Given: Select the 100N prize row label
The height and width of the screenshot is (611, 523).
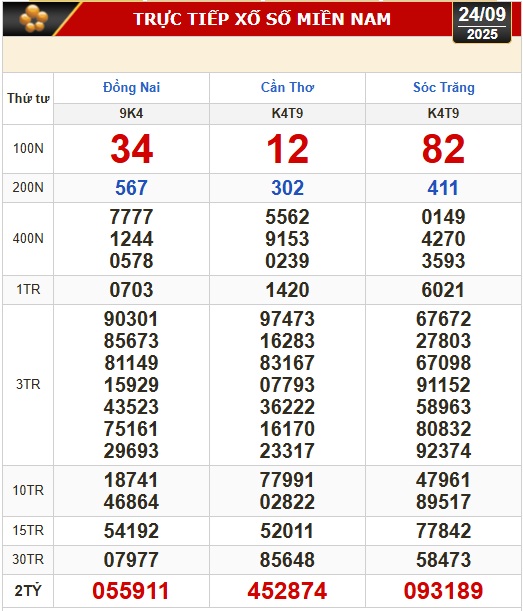Looking at the screenshot, I should point(28,148).
